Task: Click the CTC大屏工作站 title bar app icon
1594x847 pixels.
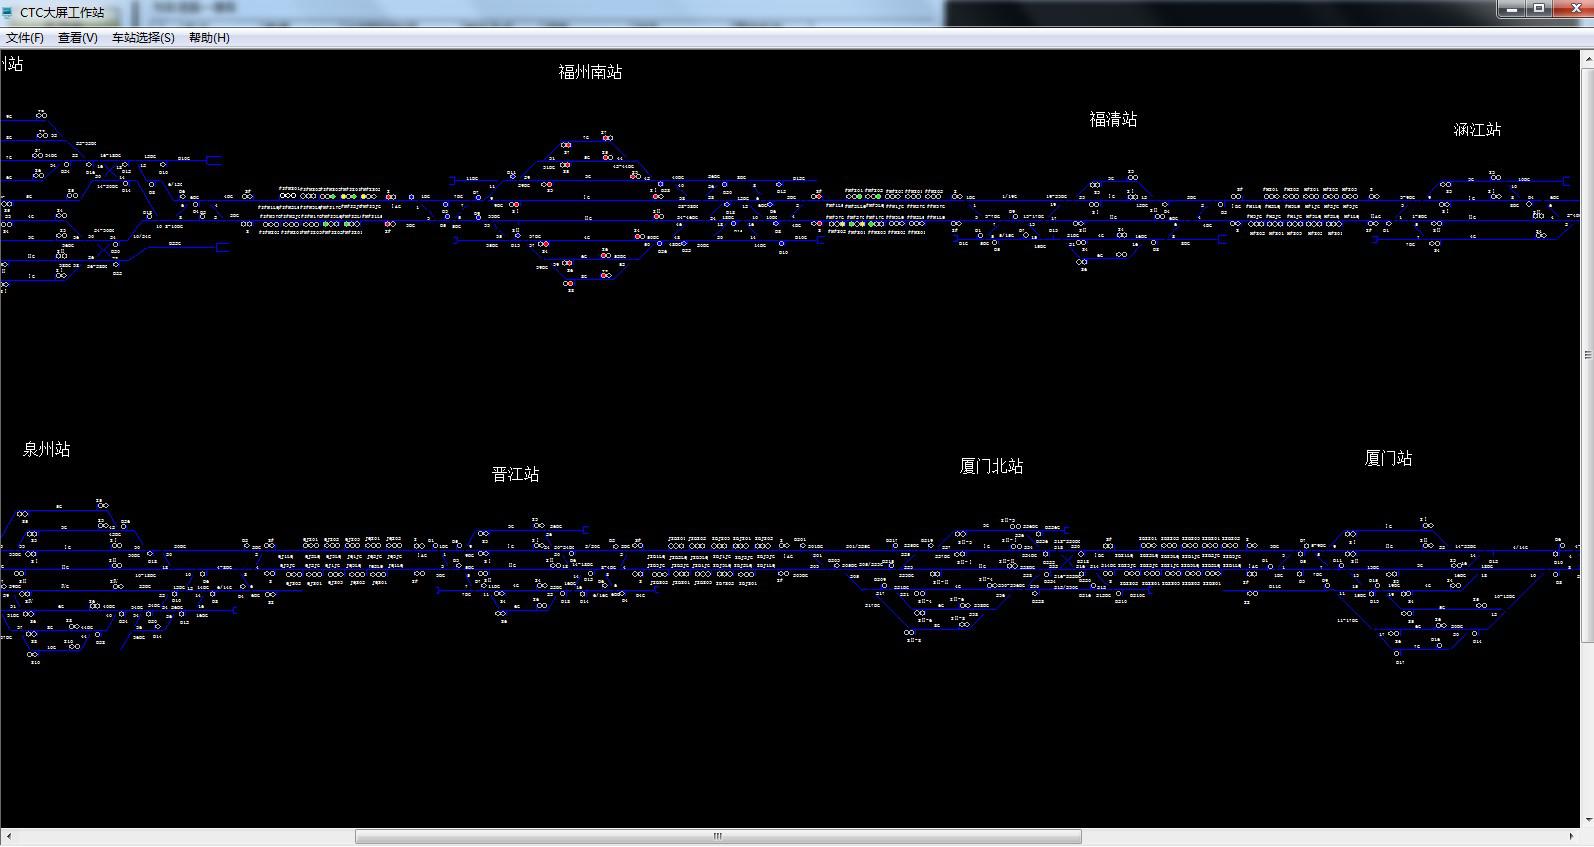Action: tap(9, 13)
